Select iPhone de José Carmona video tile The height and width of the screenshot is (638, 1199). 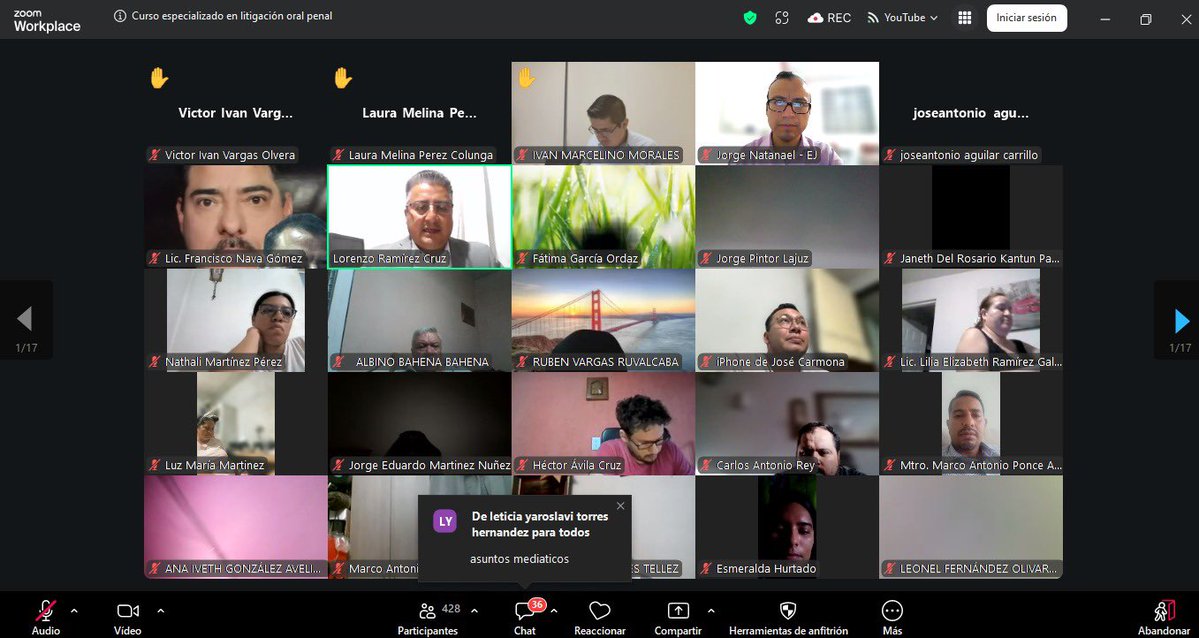click(787, 320)
